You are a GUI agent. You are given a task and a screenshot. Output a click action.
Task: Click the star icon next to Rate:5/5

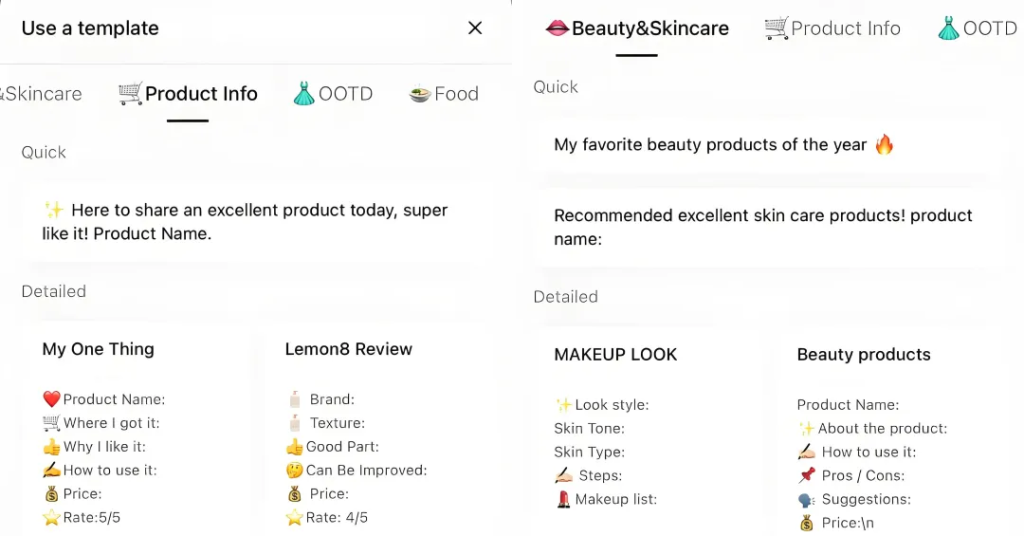click(52, 518)
